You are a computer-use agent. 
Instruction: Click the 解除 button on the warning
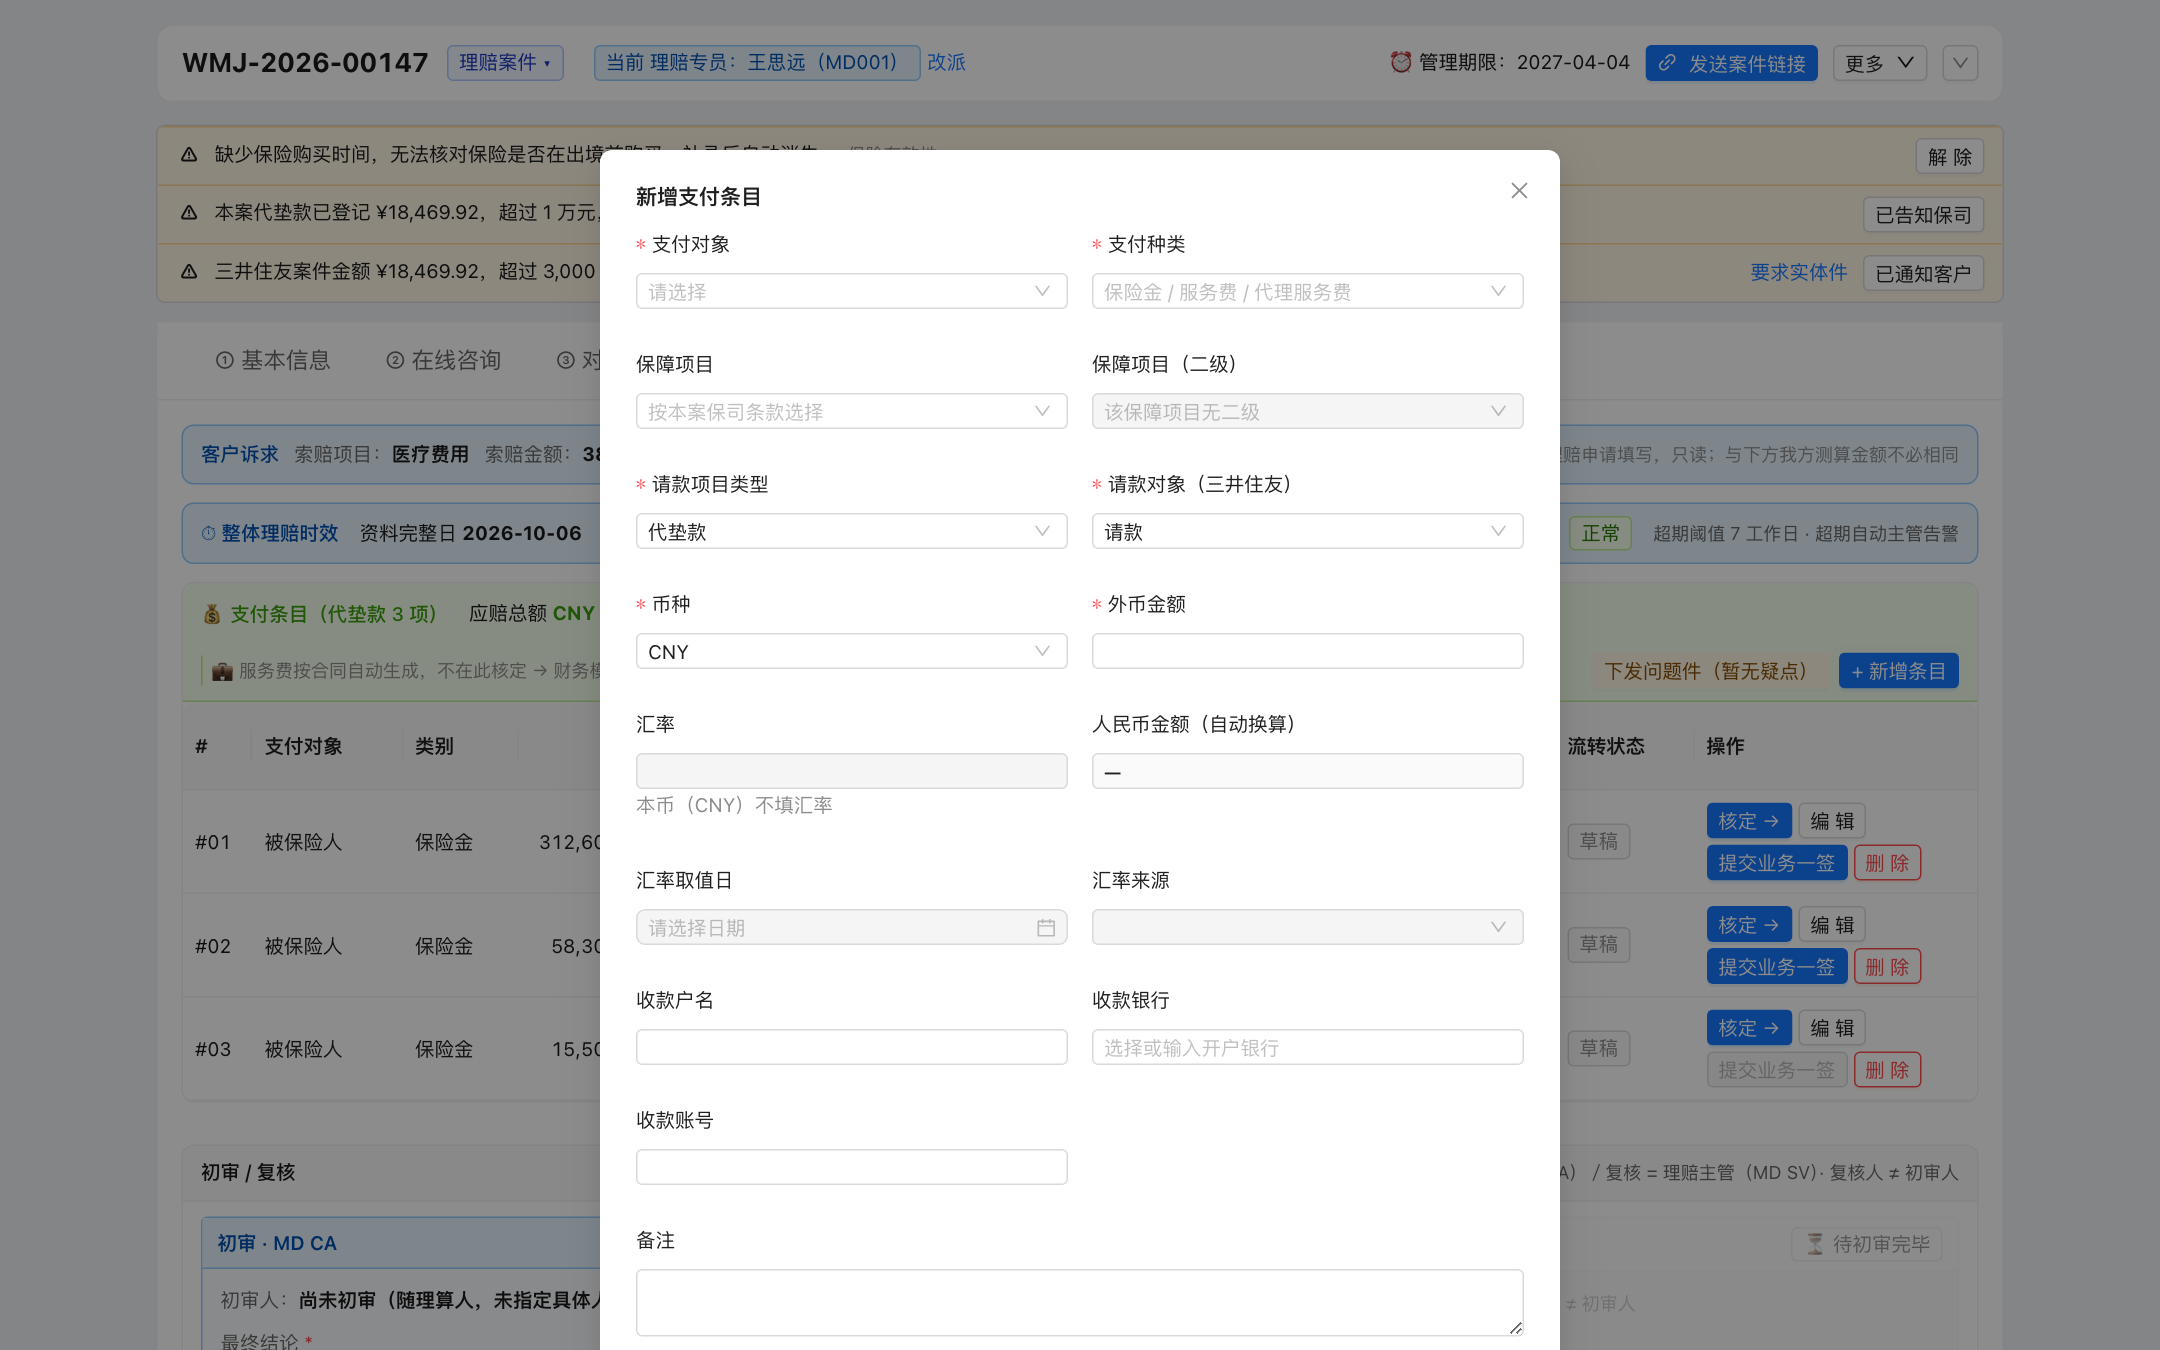pyautogui.click(x=1950, y=157)
